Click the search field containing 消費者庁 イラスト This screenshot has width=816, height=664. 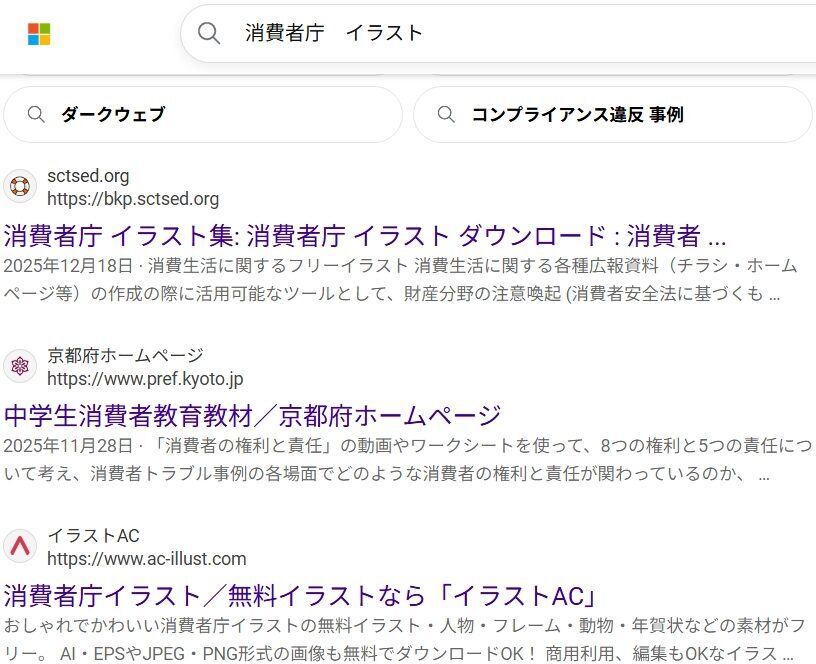click(x=498, y=33)
